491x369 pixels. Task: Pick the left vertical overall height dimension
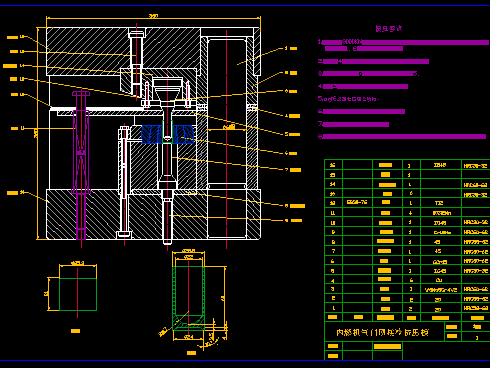click(38, 133)
